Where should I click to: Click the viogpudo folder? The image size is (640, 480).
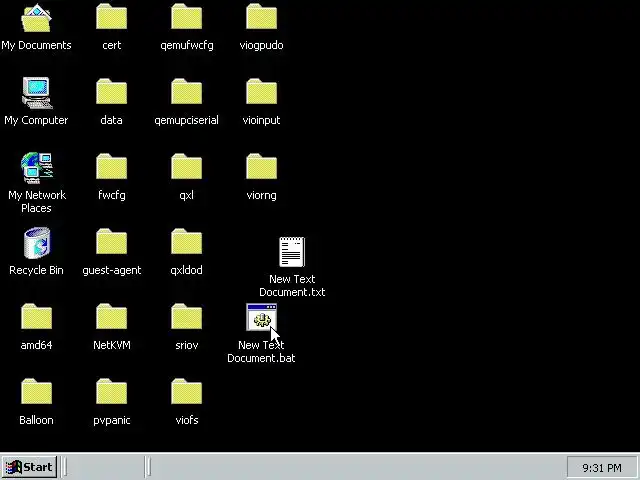click(x=262, y=17)
